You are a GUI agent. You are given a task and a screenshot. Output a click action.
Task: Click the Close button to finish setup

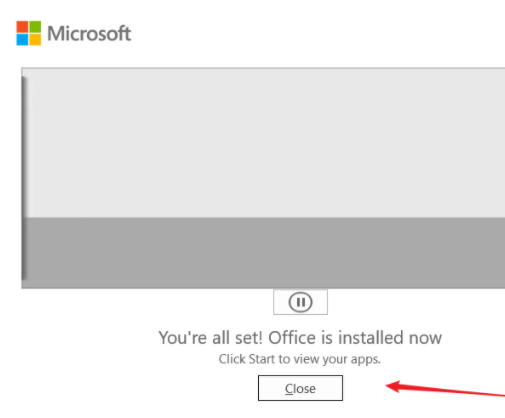[300, 388]
